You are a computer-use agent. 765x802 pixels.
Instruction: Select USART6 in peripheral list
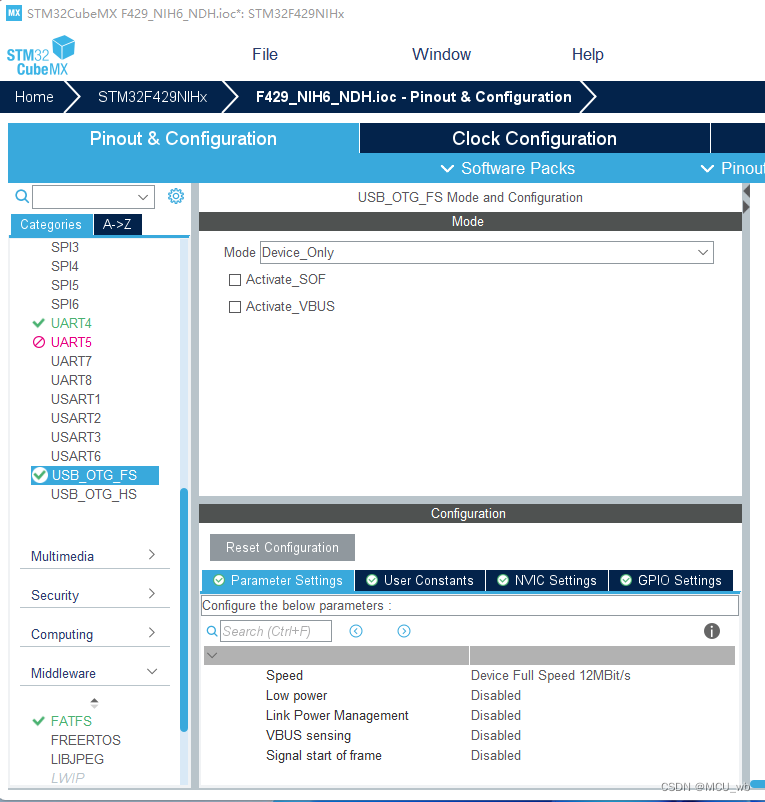click(76, 456)
